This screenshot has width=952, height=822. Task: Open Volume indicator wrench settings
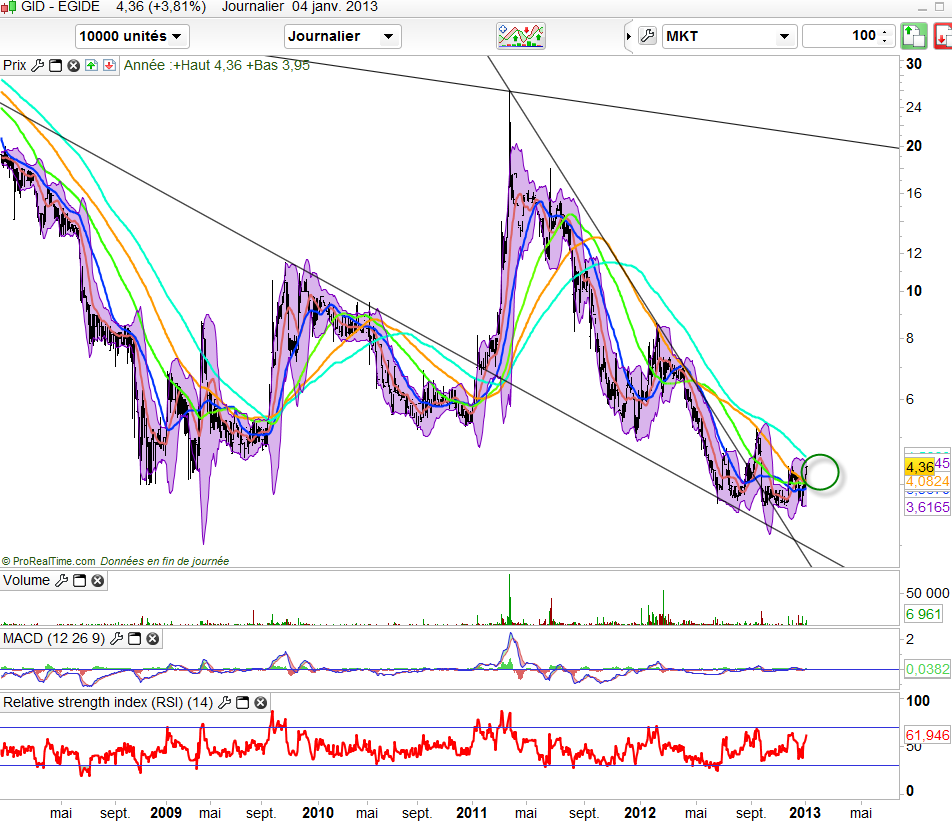[x=62, y=581]
